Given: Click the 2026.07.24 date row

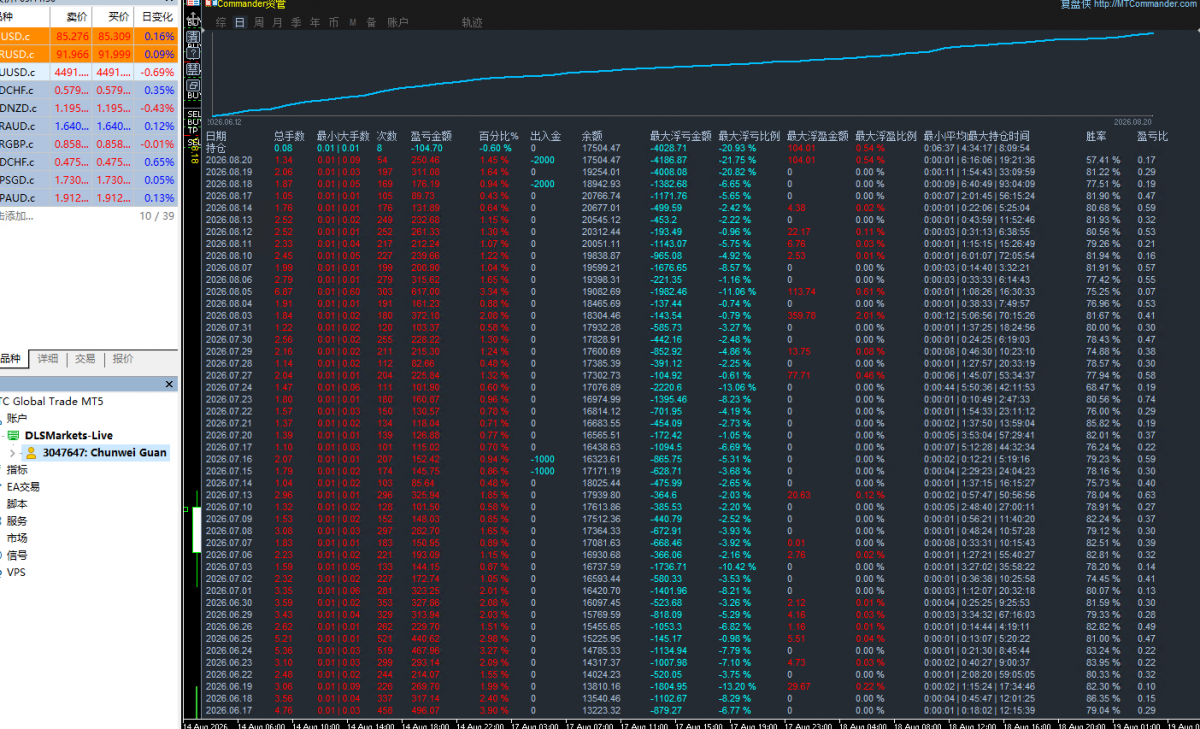Looking at the screenshot, I should (x=688, y=387).
